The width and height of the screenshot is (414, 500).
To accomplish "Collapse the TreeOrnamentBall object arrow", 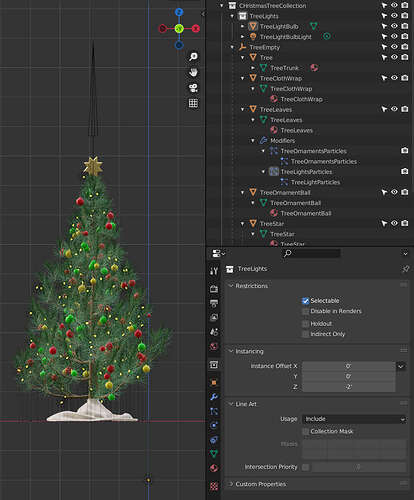I will 243,192.
